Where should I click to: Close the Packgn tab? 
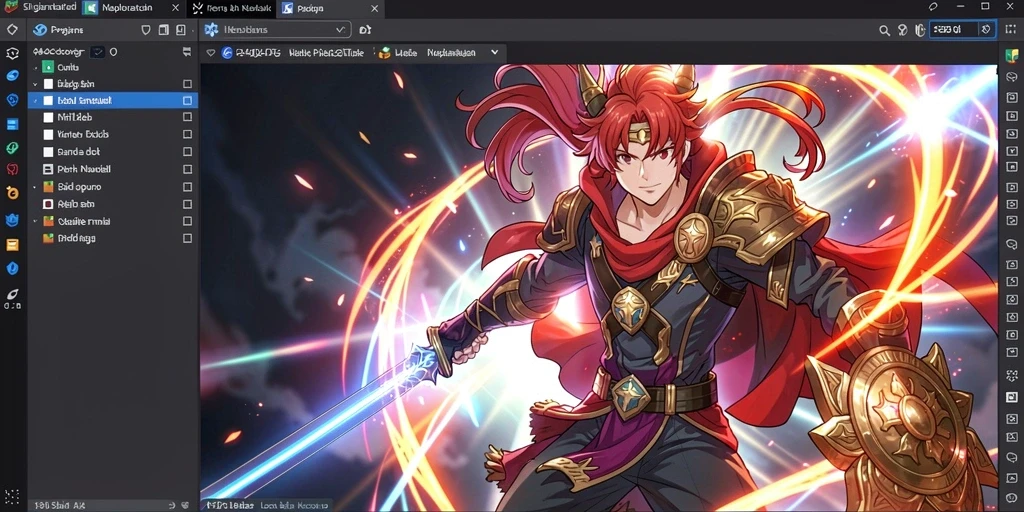click(x=374, y=8)
